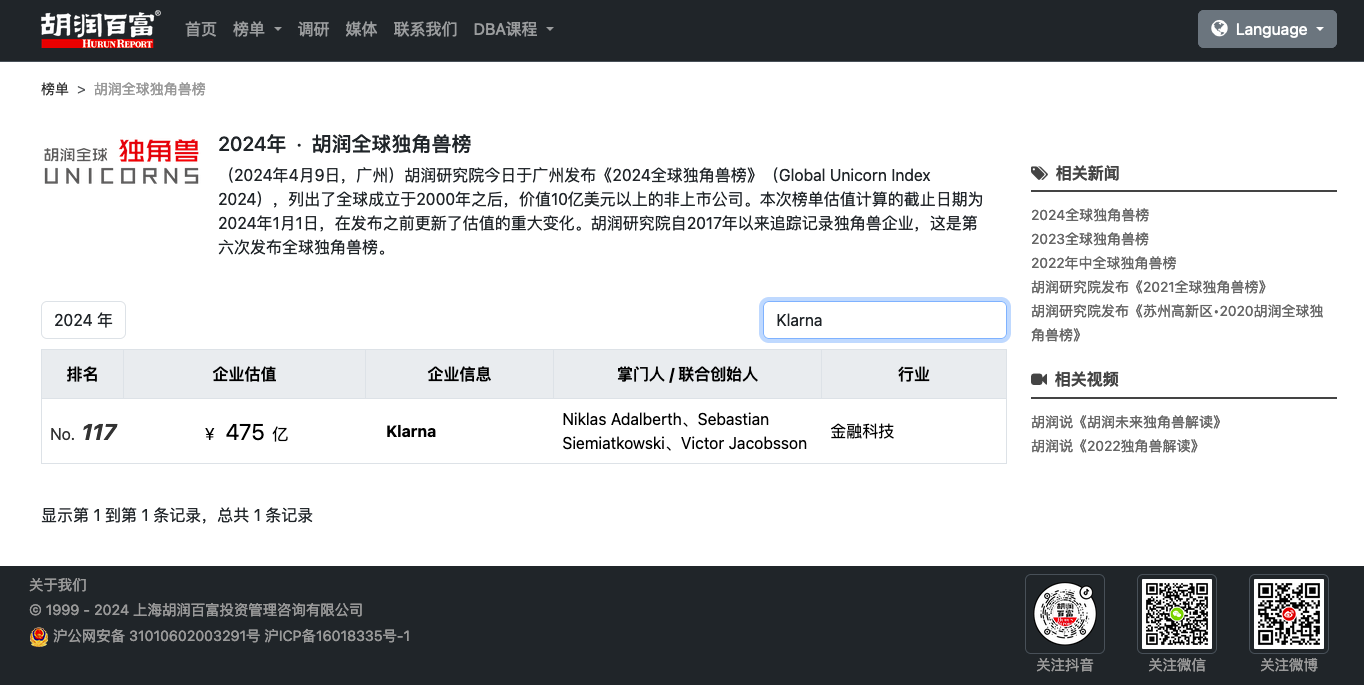Viewport: 1364px width, 685px height.
Task: Open the 2023全球独角兽榜 news link
Action: tap(1090, 239)
